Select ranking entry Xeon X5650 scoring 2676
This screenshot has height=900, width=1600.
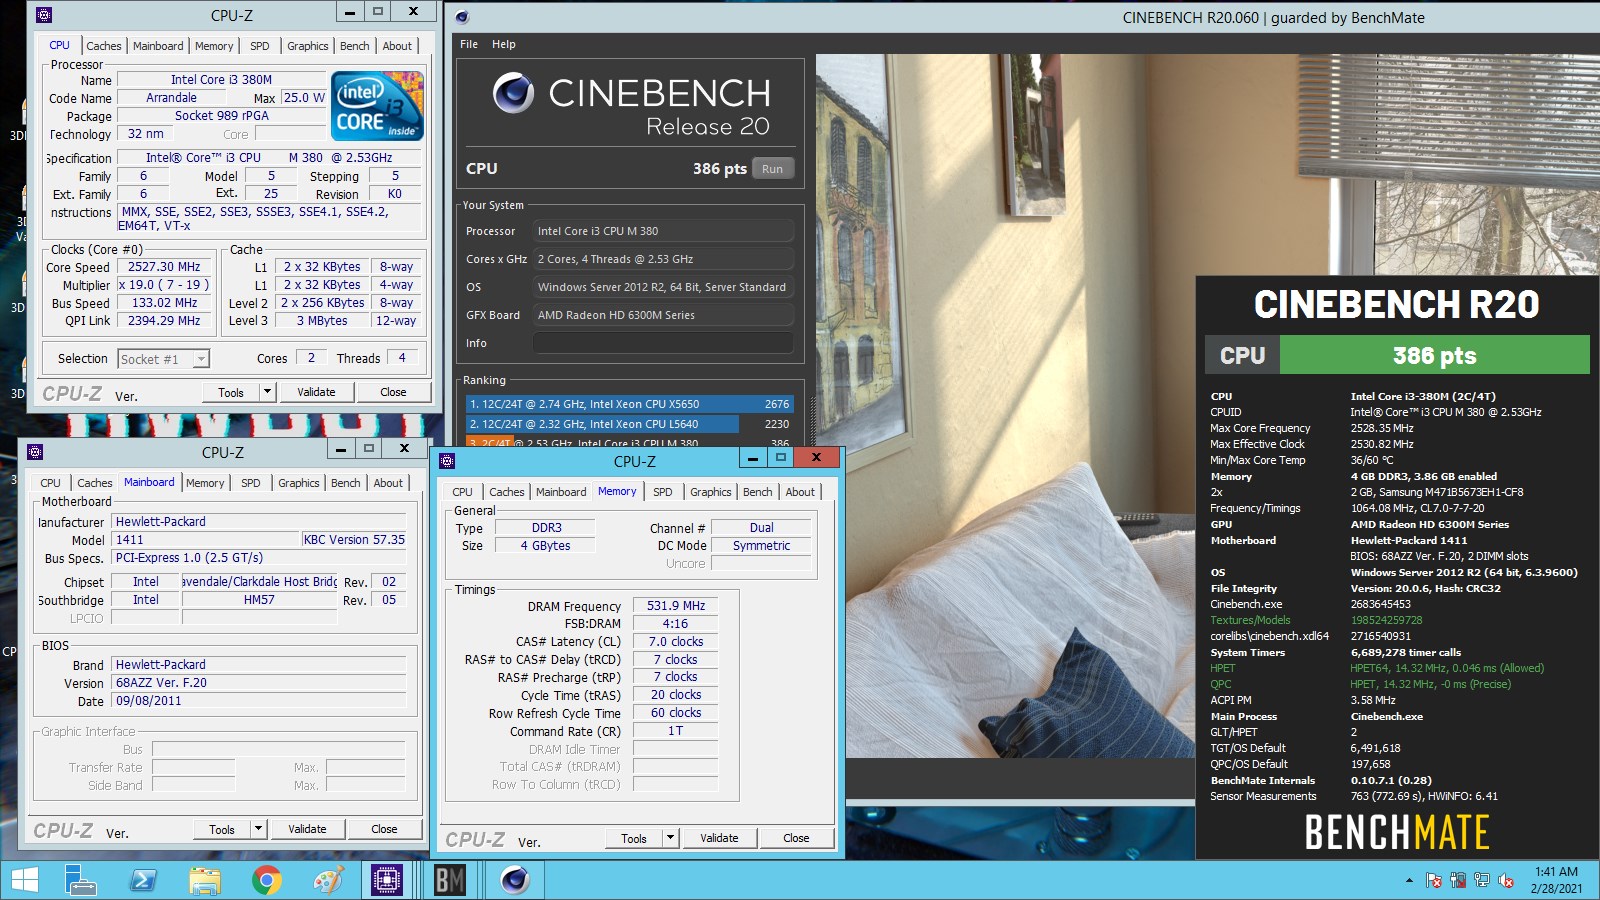[630, 404]
